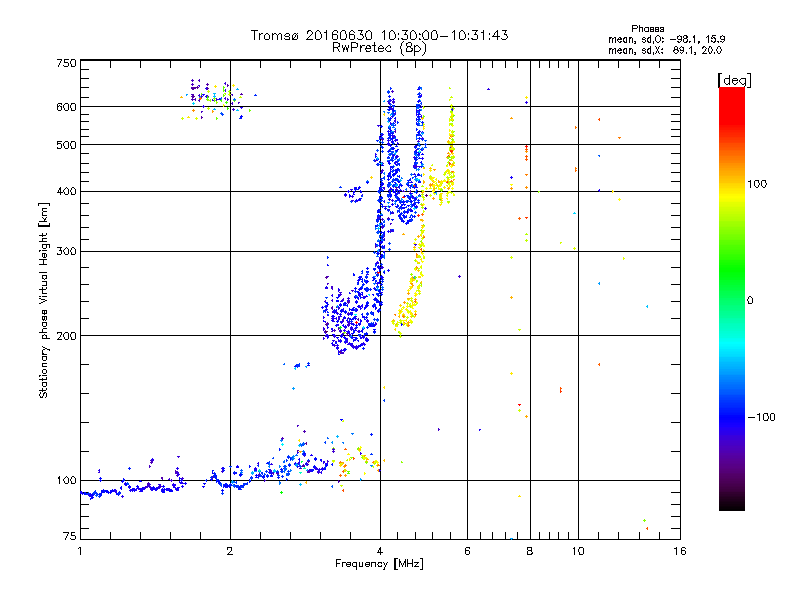The height and width of the screenshot is (600, 800).
Task: Click the 'Frequency [MHz]' axis title
Action: click(379, 564)
